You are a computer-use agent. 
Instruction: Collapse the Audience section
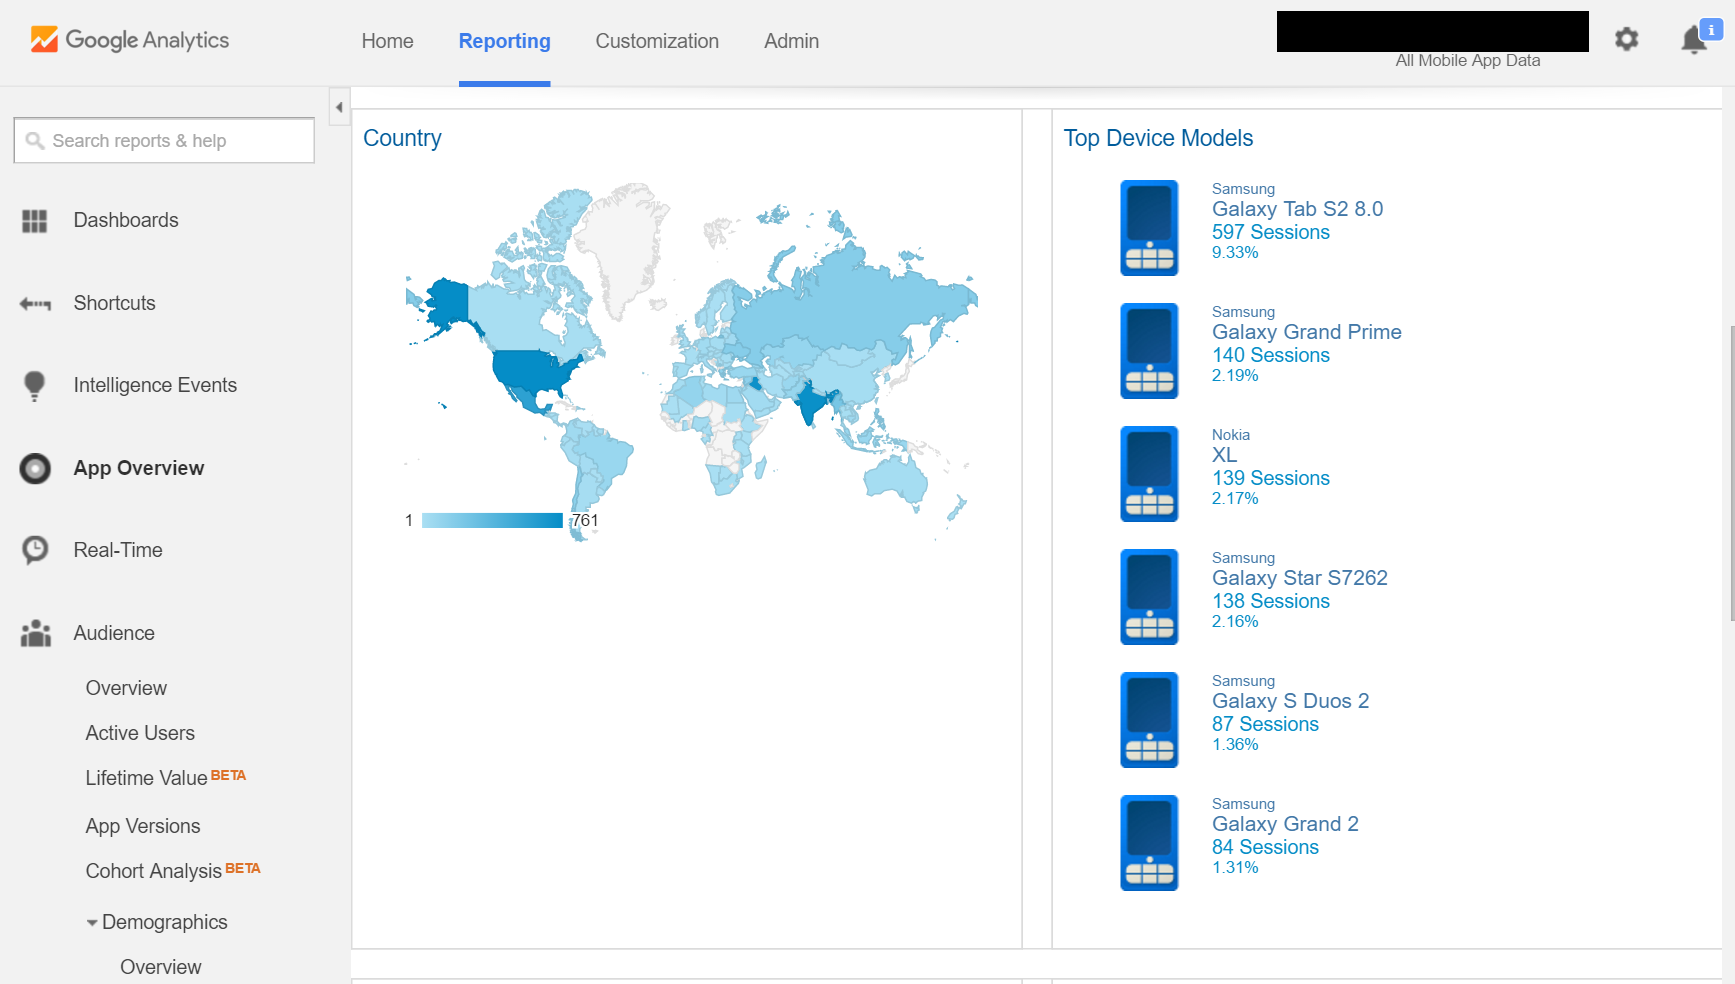click(x=114, y=633)
